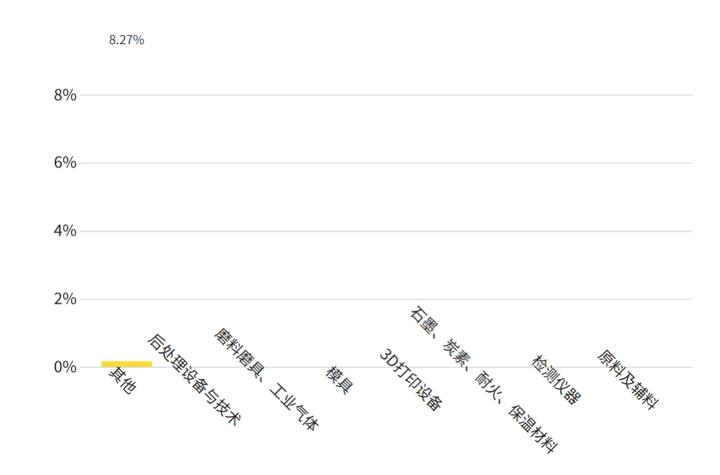The image size is (720, 475).
Task: Select the 后处理设备与技术 axis label
Action: click(194, 380)
